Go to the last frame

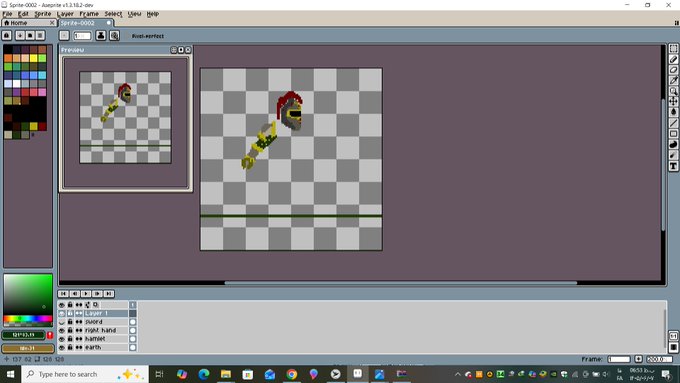coord(109,294)
